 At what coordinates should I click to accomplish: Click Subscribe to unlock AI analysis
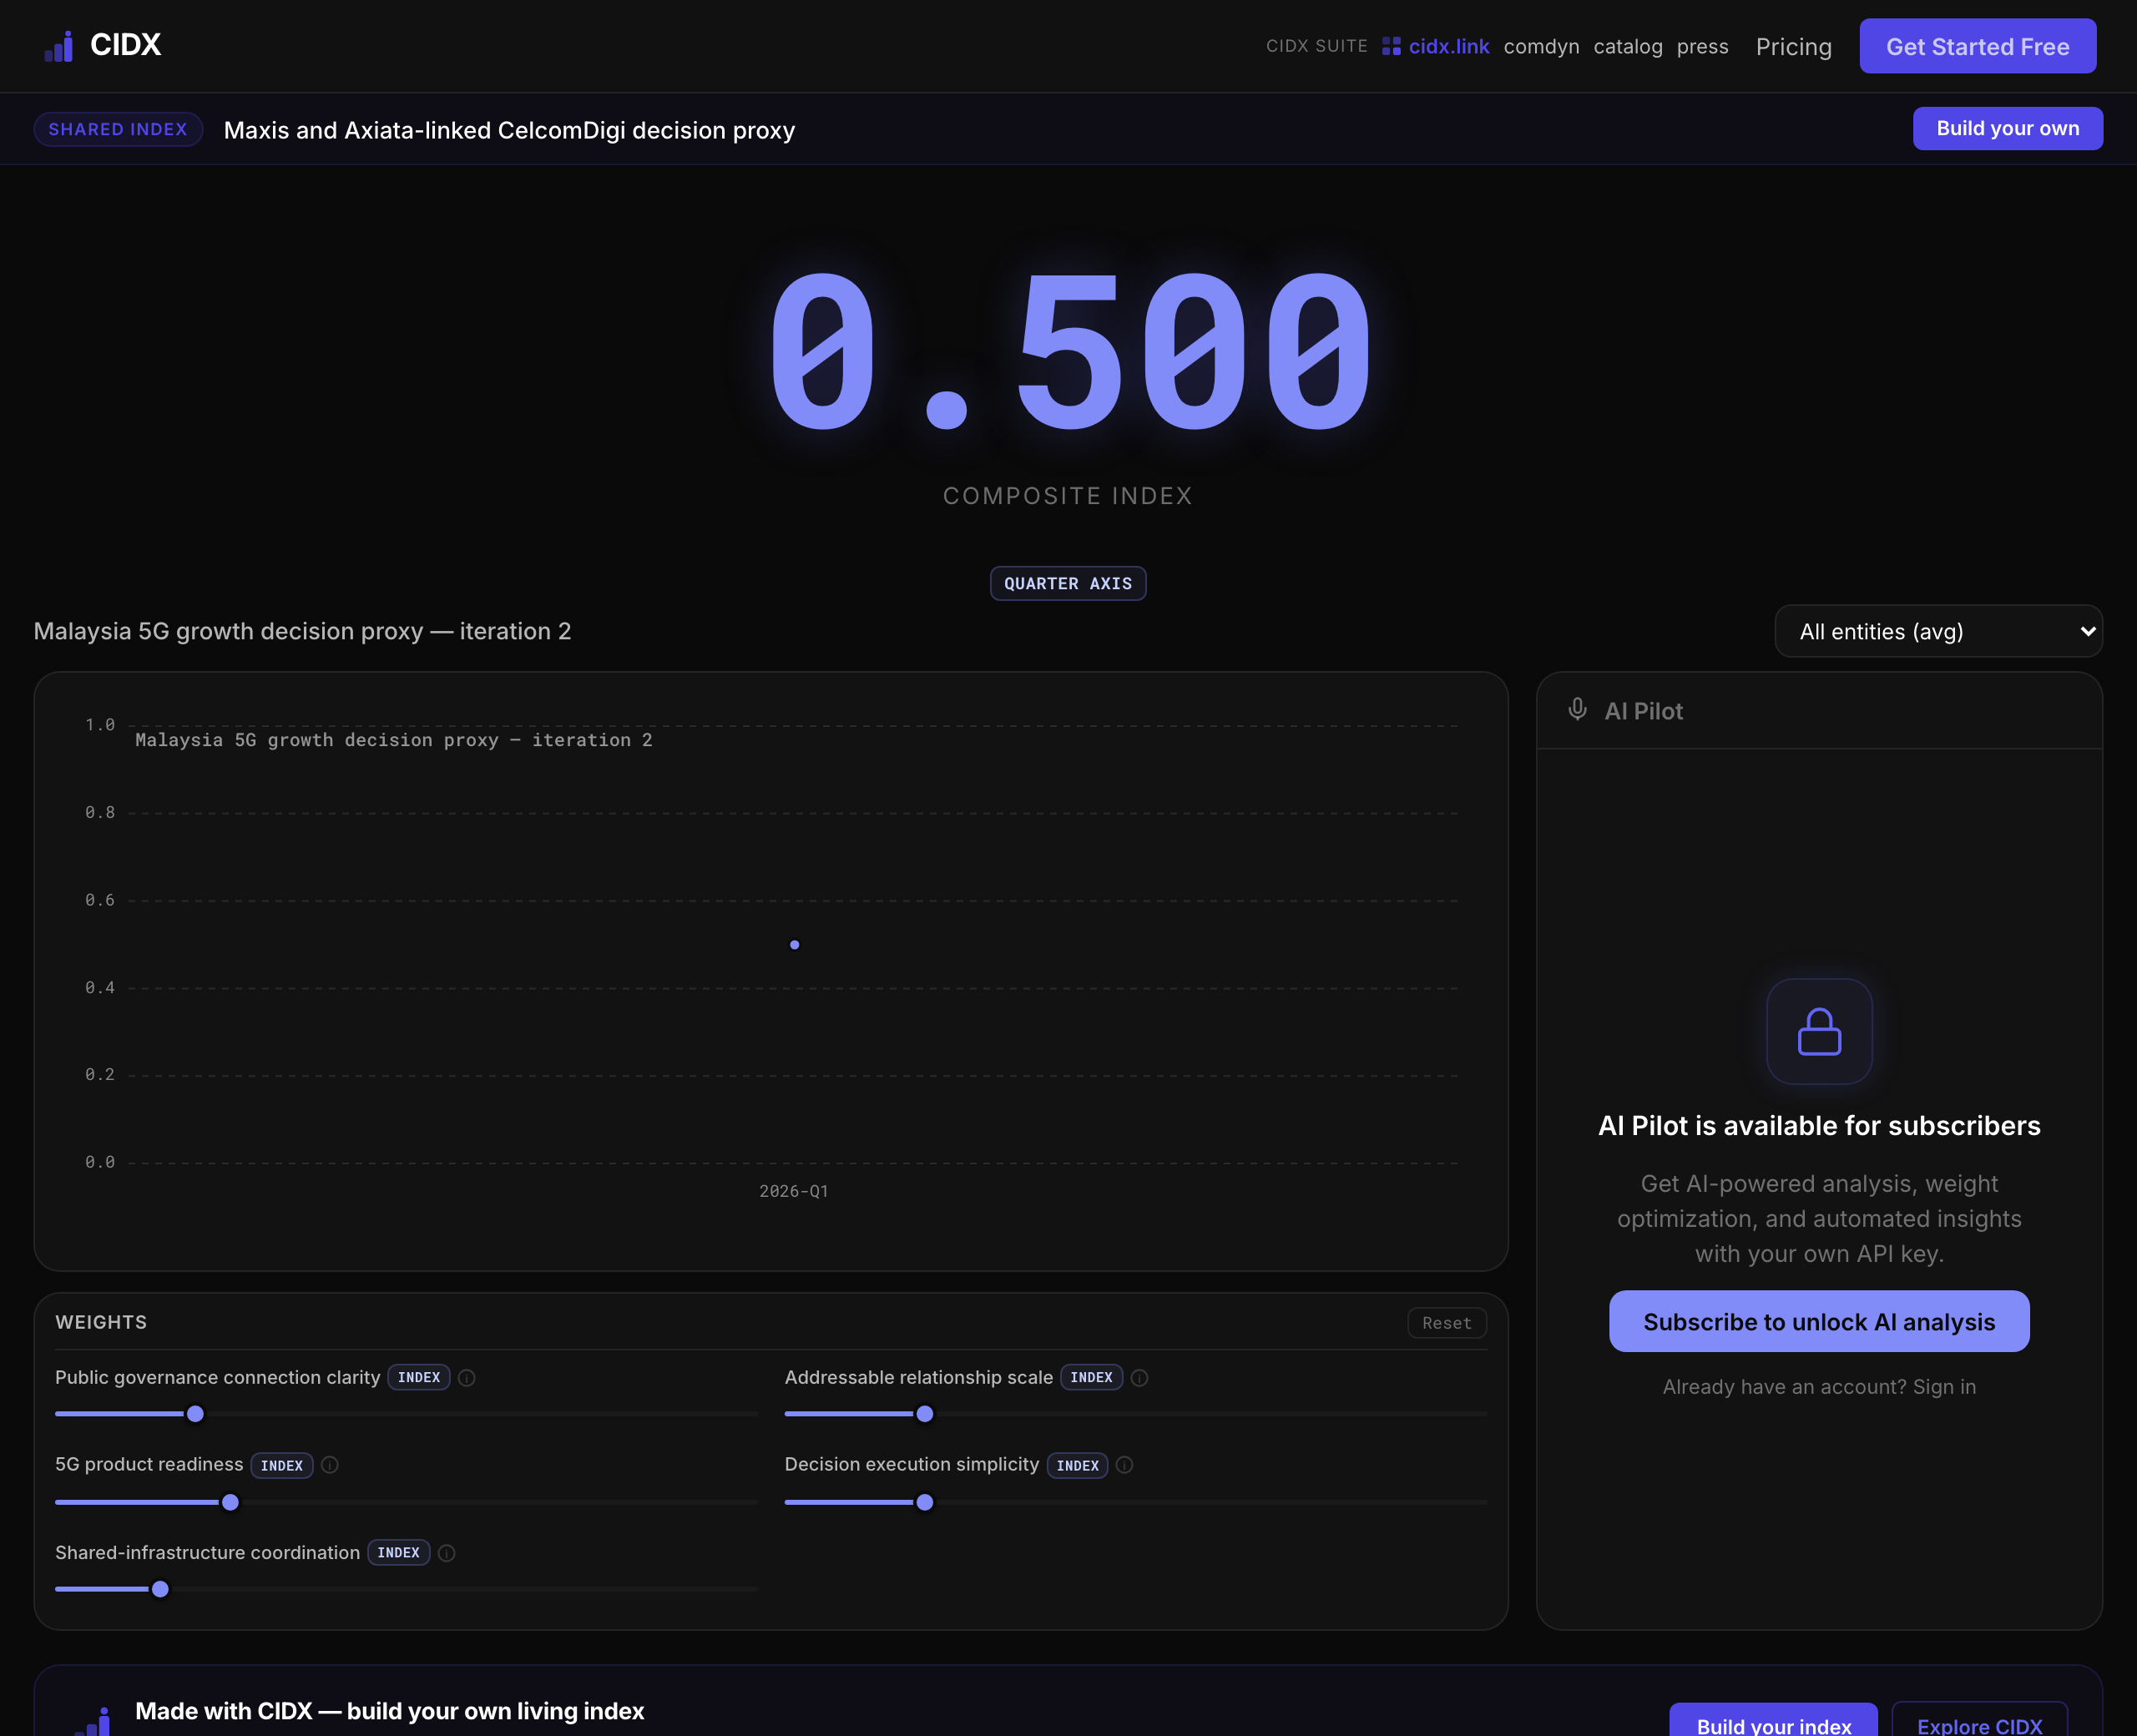[x=1819, y=1322]
